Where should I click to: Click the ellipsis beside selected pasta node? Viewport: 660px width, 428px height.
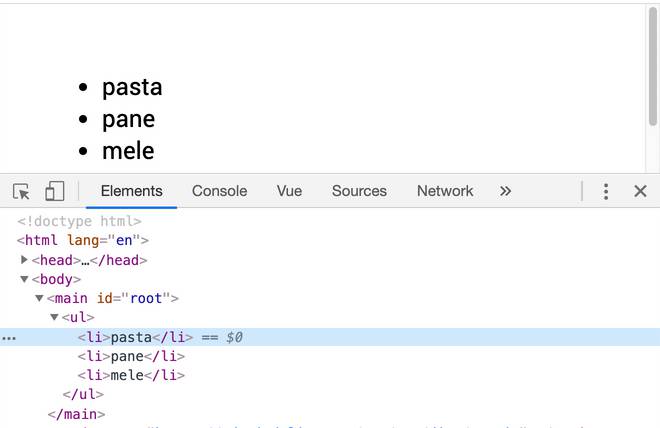[x=9, y=338]
